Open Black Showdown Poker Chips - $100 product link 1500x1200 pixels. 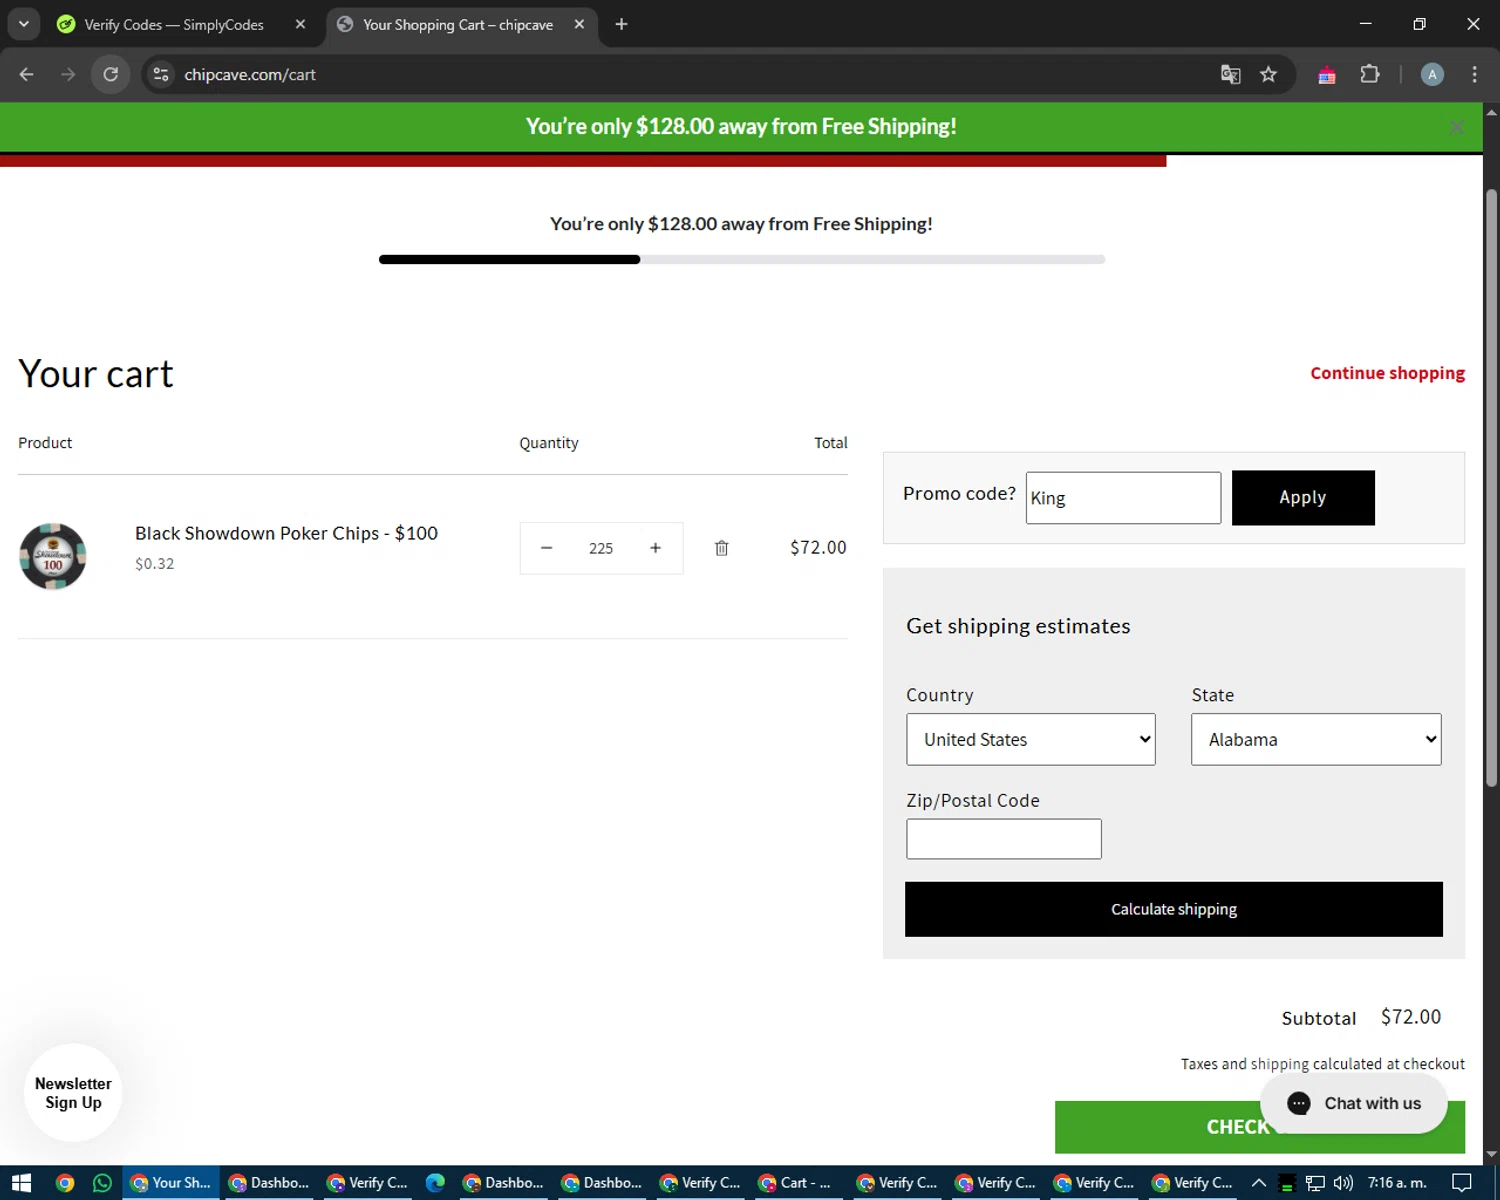click(286, 533)
